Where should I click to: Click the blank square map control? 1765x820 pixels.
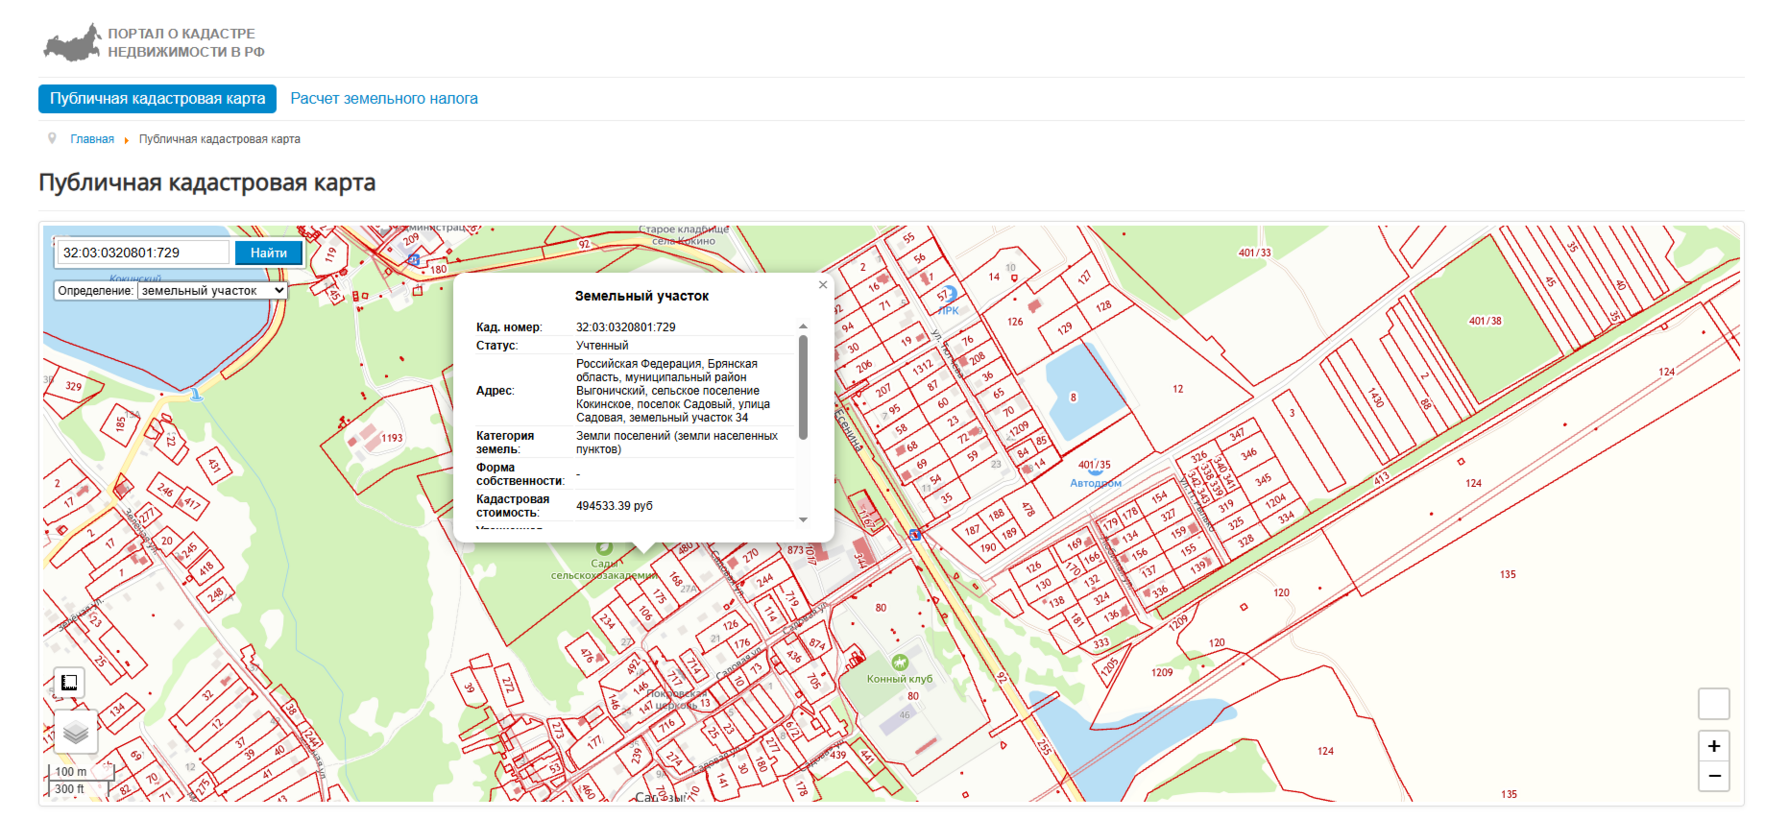pos(1713,703)
